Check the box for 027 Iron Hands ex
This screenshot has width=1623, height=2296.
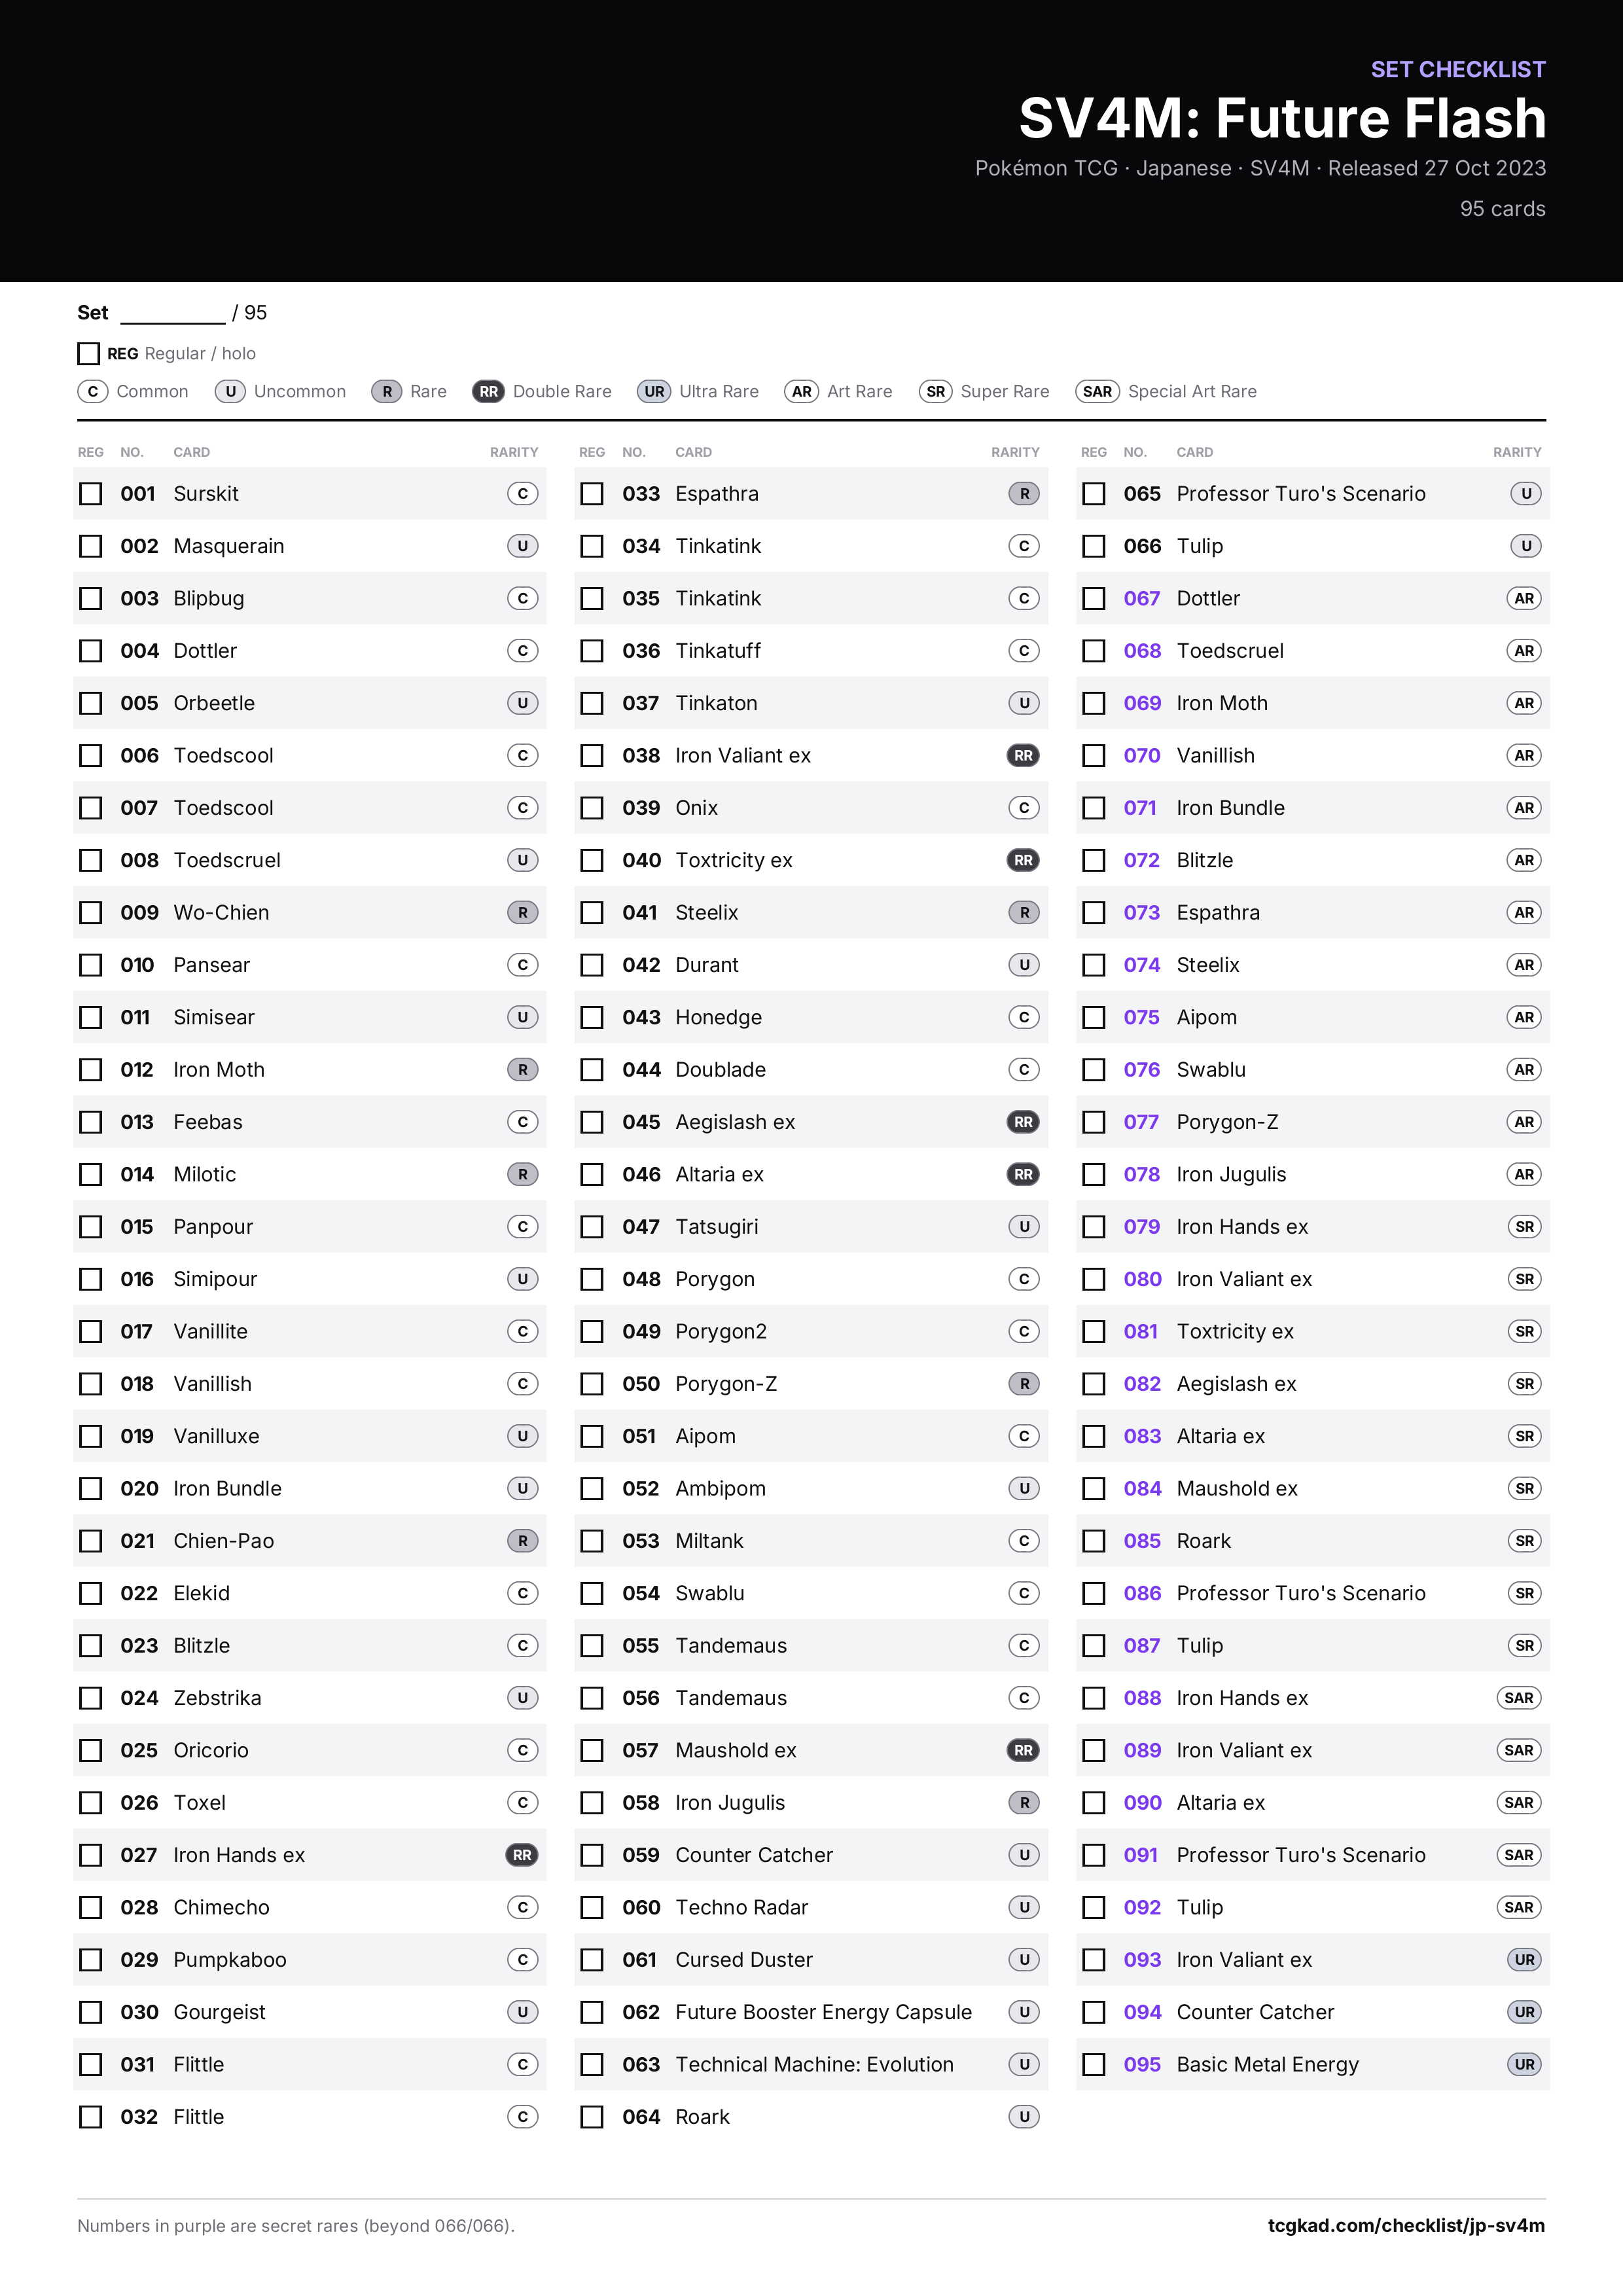(91, 1855)
